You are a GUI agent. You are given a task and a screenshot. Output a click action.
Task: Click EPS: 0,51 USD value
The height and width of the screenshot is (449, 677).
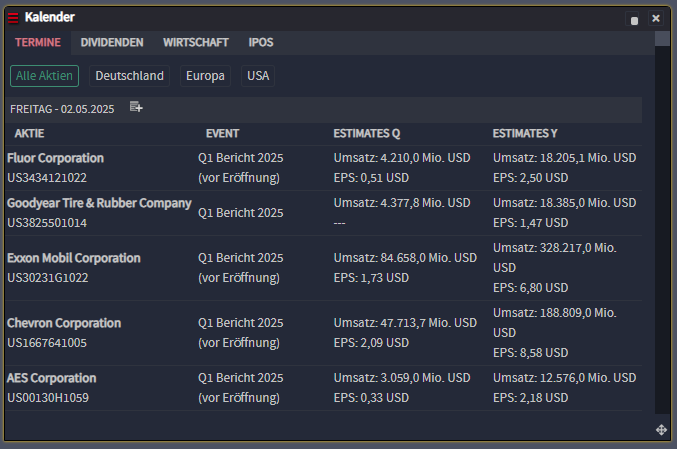371,178
